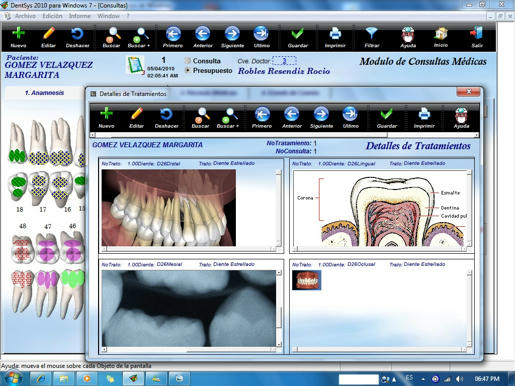Switch to the 1. Anamnesis tab
515x386 pixels.
44,93
